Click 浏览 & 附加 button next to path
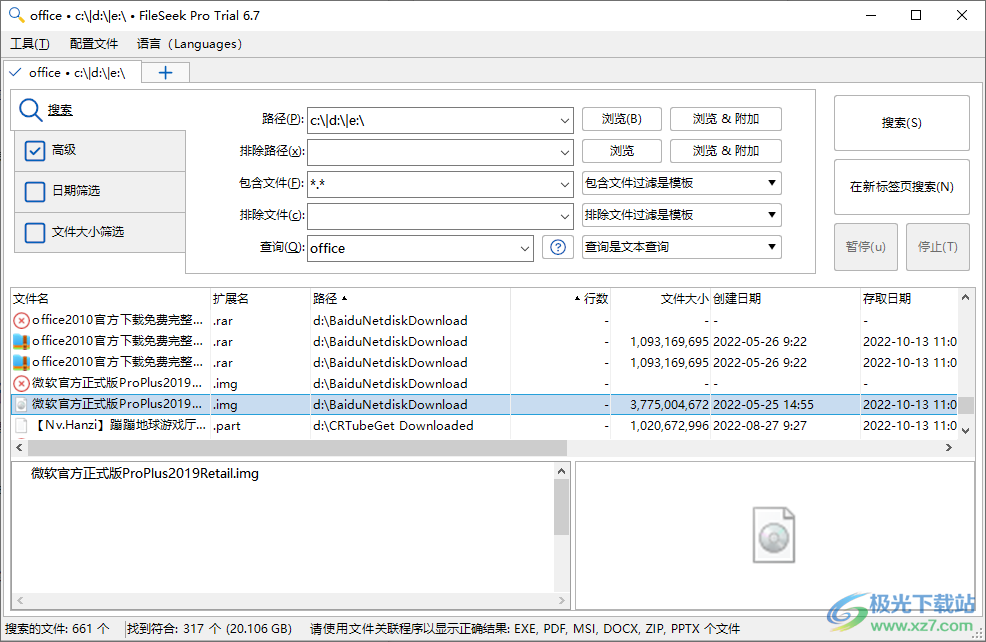The image size is (986, 642). 726,119
